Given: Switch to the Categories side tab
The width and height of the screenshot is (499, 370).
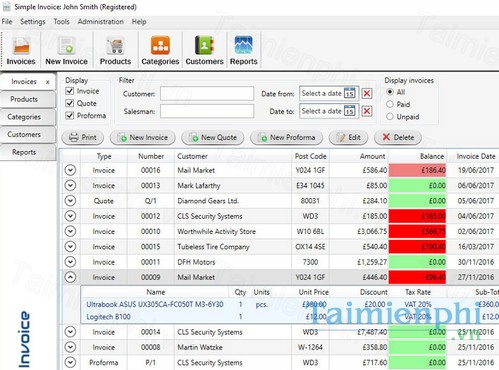Looking at the screenshot, I should 28,117.
